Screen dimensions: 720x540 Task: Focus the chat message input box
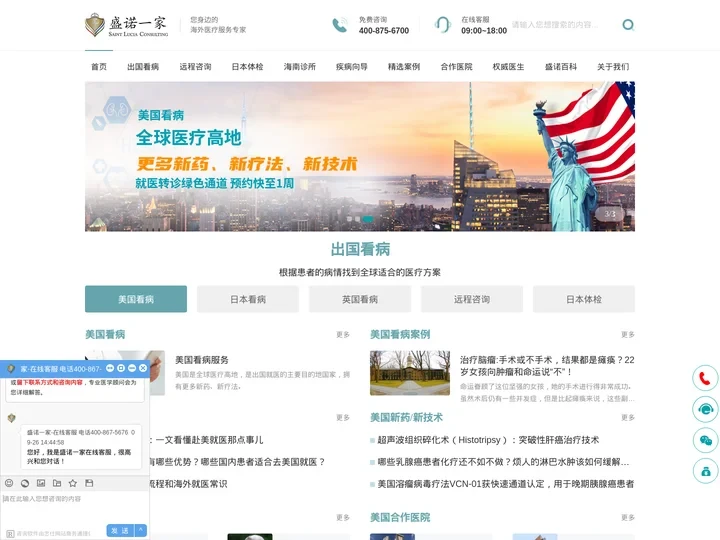click(74, 507)
